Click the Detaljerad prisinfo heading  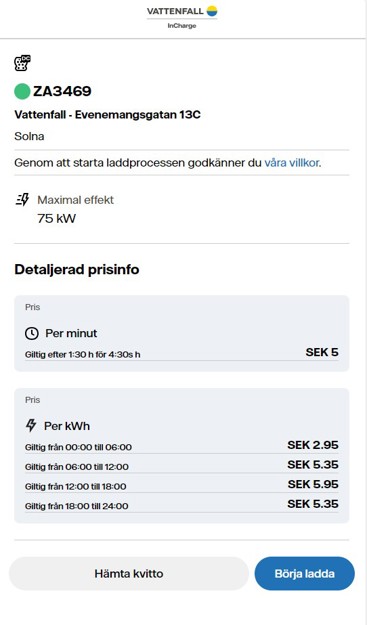77,269
